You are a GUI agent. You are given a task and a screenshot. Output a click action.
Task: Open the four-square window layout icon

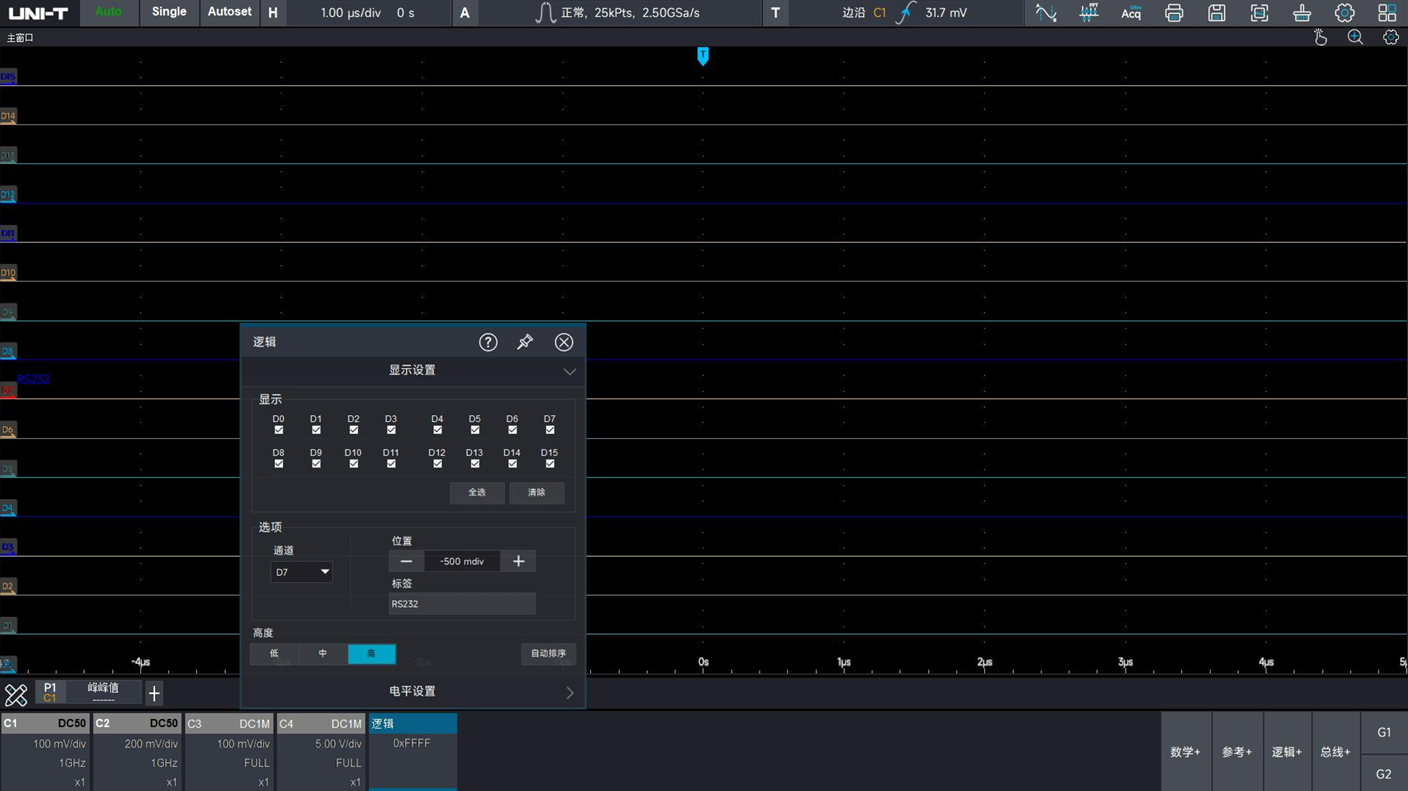1387,13
